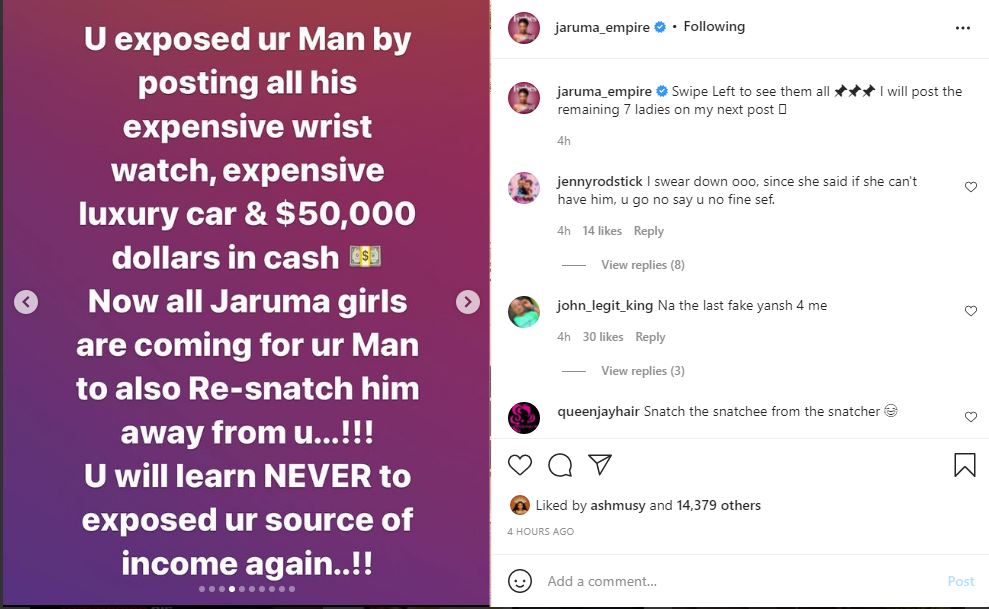Click the Add a comment input field

tap(650, 581)
